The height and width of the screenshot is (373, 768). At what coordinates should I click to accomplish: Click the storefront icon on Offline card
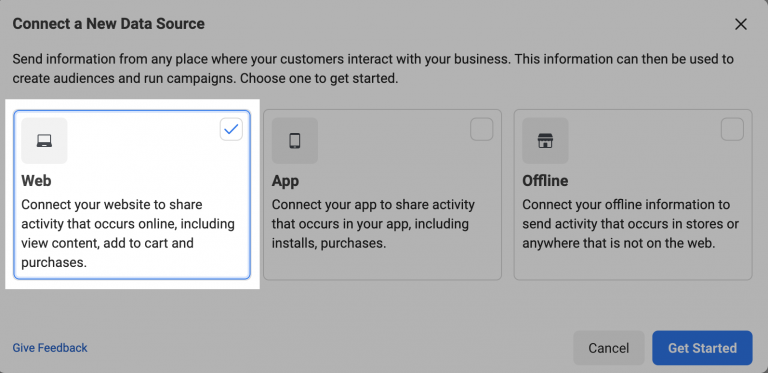[545, 141]
